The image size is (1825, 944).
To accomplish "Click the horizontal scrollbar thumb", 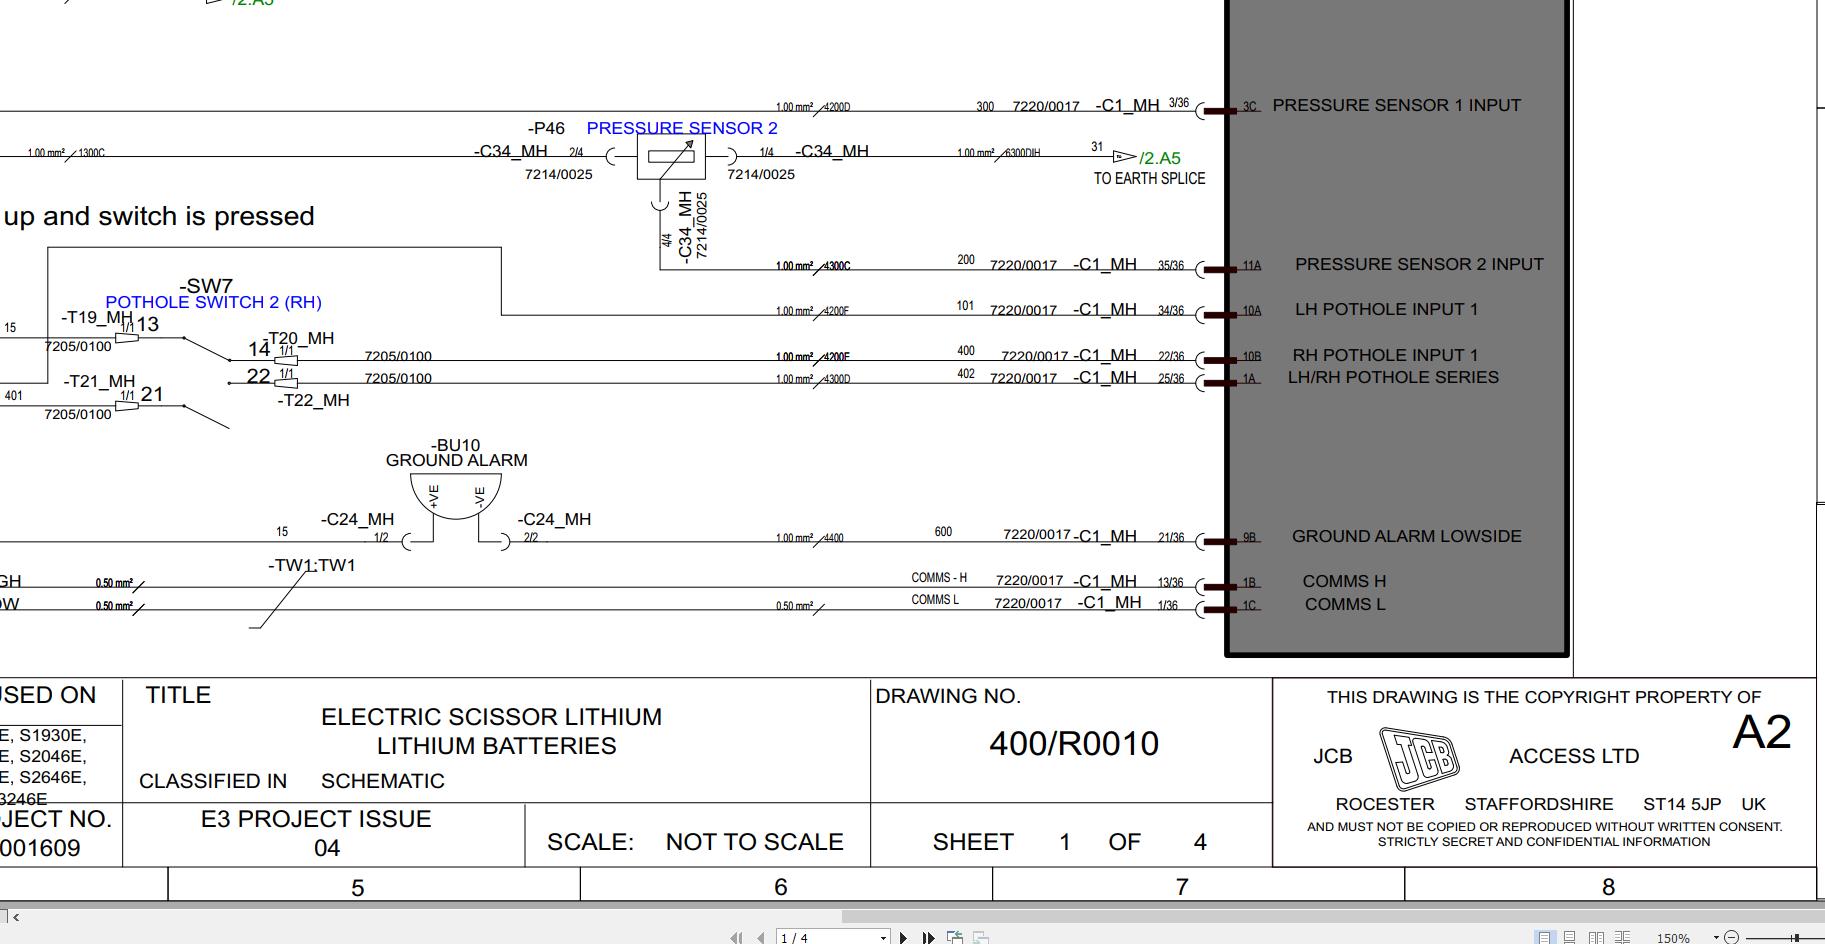I will (x=1333, y=916).
